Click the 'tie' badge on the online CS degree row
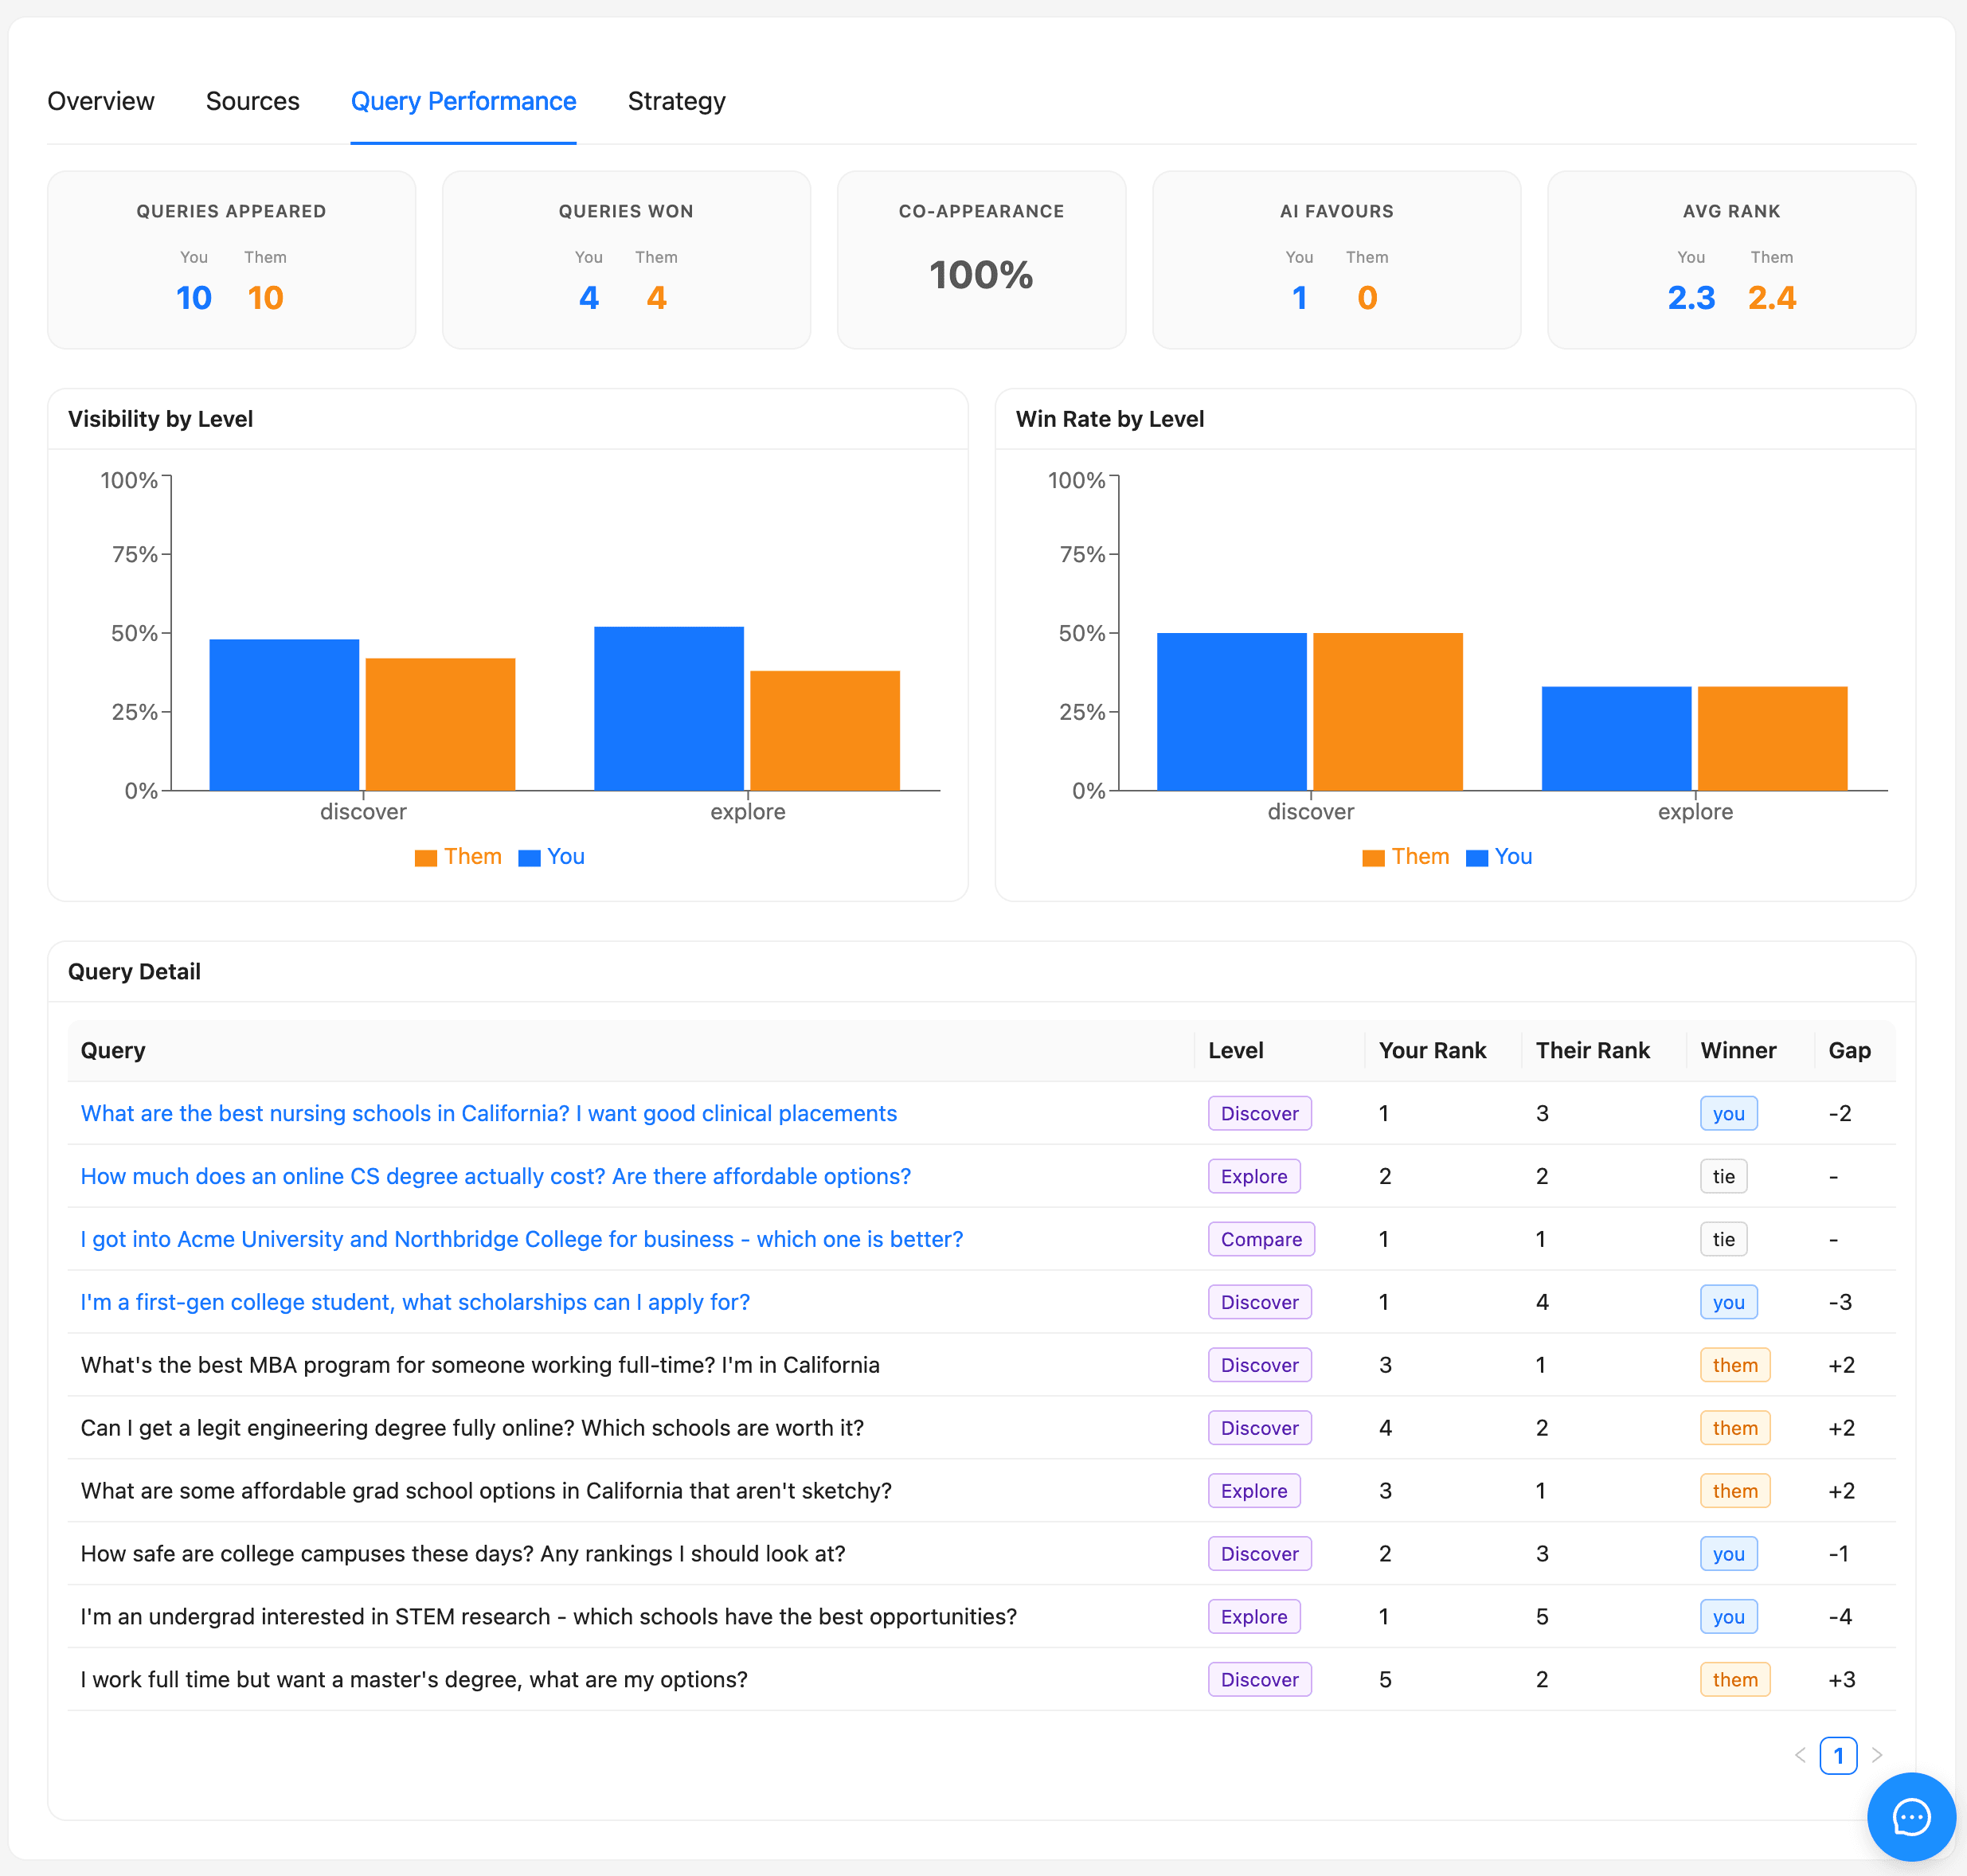This screenshot has height=1876, width=1967. click(x=1723, y=1176)
